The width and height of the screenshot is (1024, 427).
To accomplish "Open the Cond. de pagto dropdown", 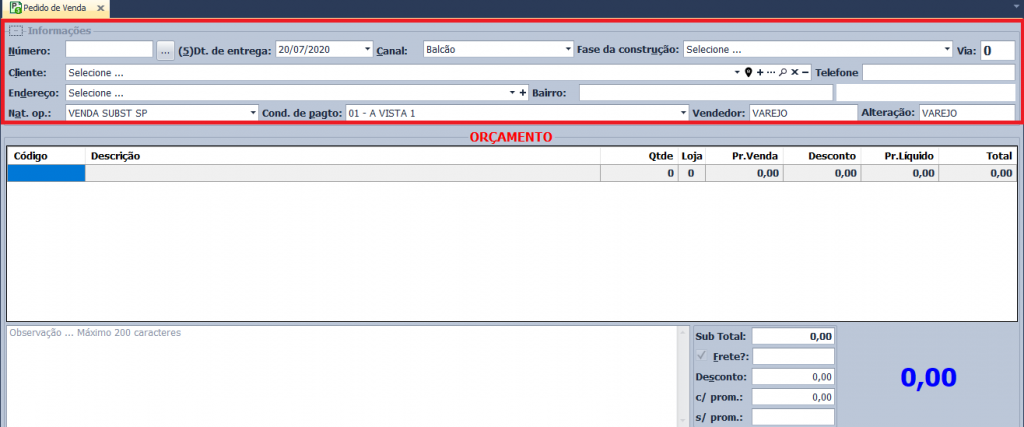I will 684,113.
